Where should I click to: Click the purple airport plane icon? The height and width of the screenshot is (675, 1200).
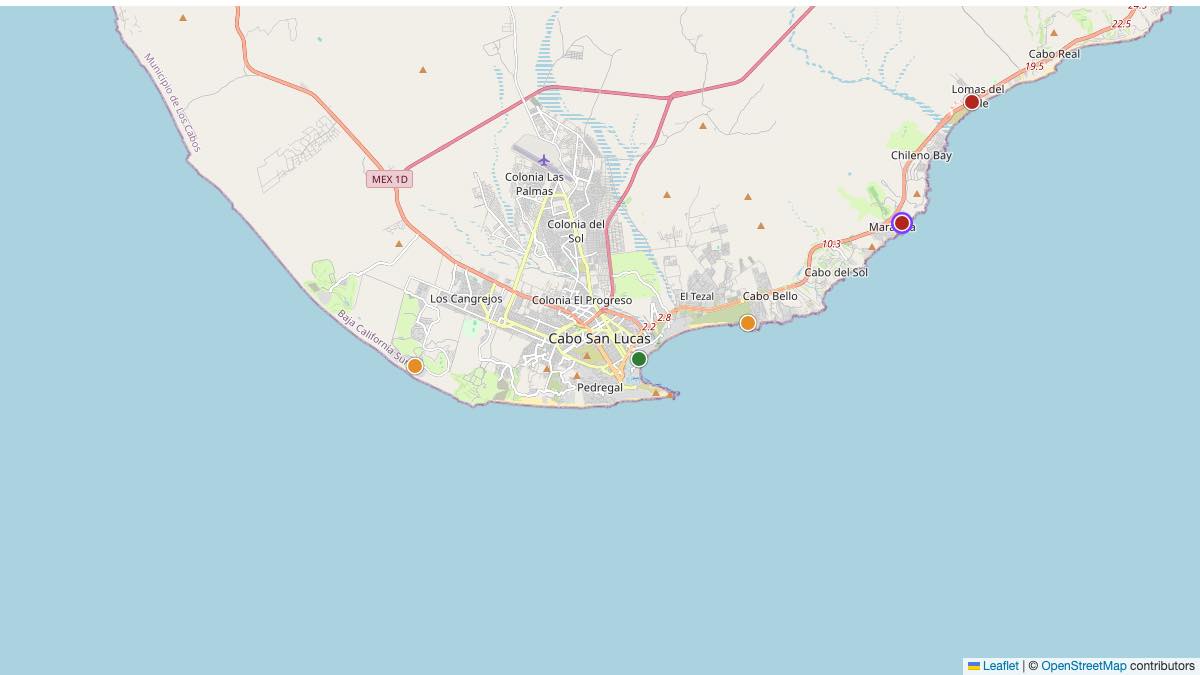(544, 160)
